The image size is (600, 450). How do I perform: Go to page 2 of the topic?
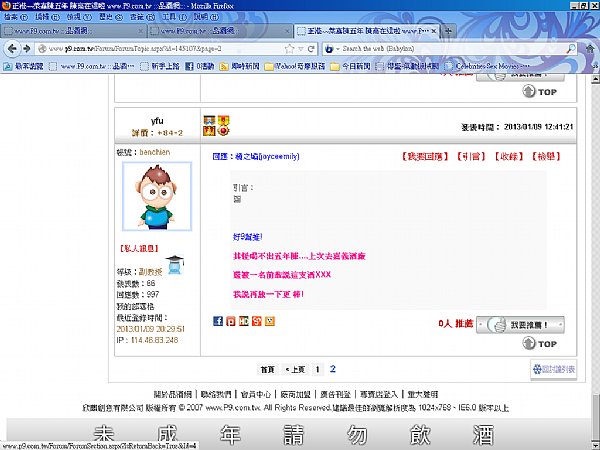point(333,369)
